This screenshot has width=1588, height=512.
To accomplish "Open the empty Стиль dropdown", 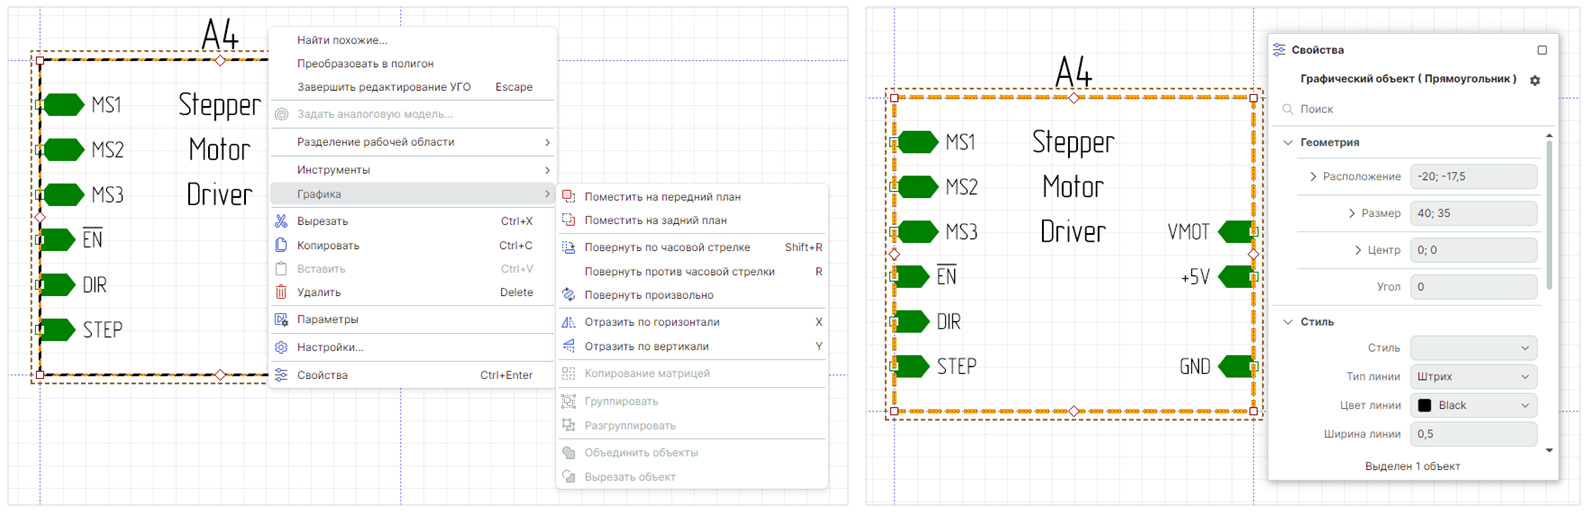I will click(1473, 348).
